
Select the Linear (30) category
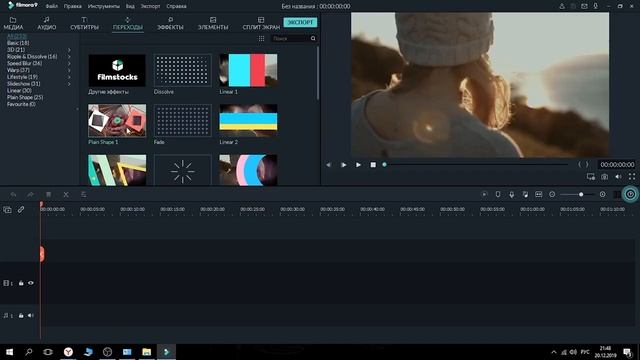coord(19,91)
